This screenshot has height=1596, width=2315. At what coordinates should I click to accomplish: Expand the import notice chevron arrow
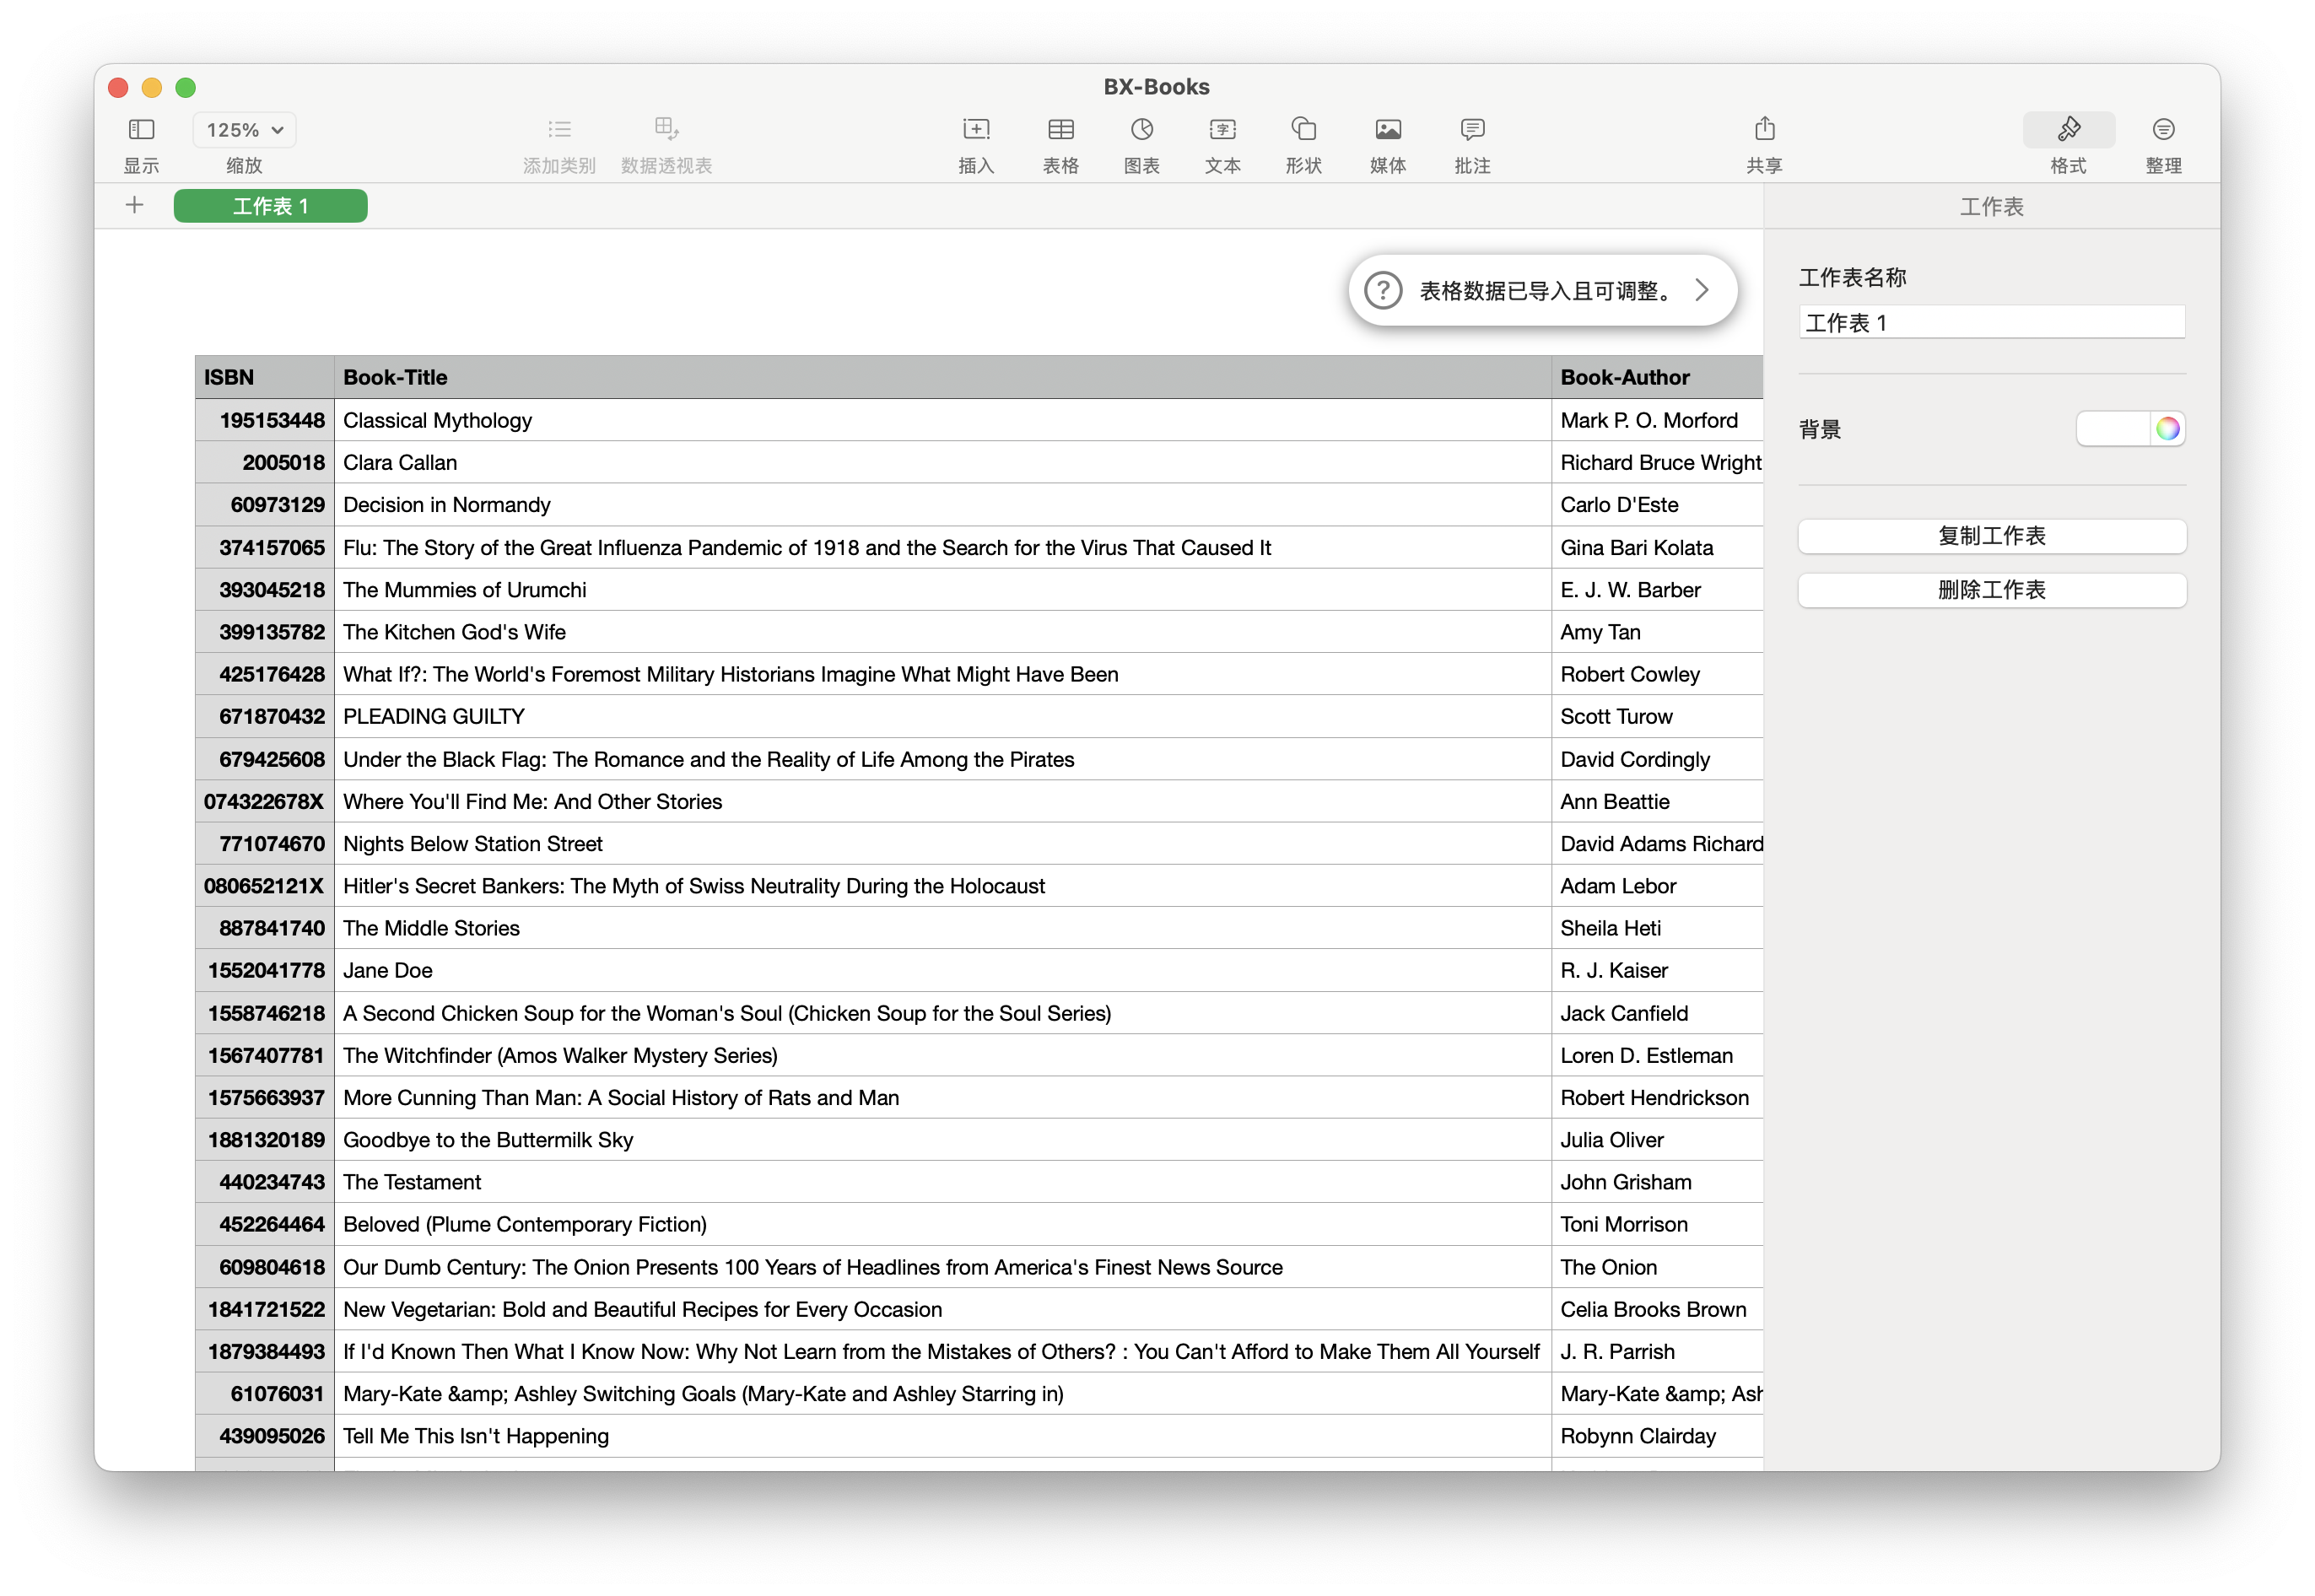(x=1702, y=291)
